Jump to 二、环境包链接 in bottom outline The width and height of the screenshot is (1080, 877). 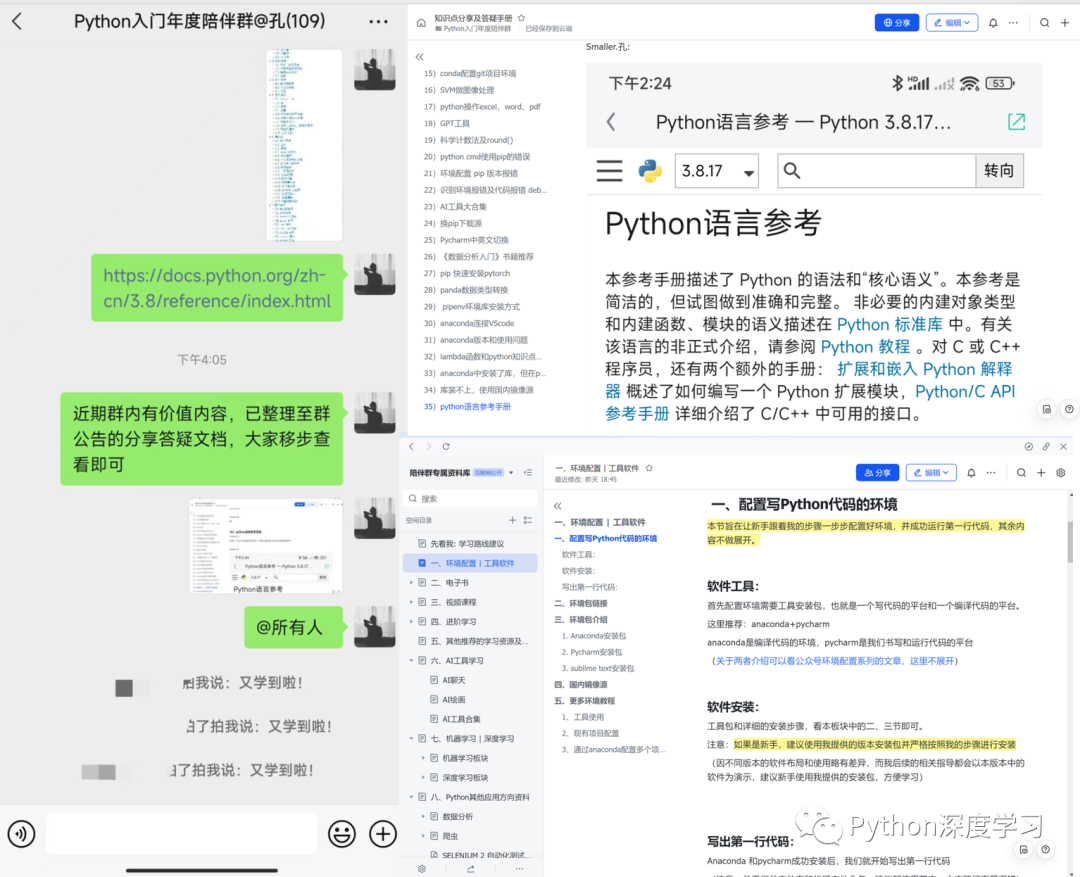point(581,603)
